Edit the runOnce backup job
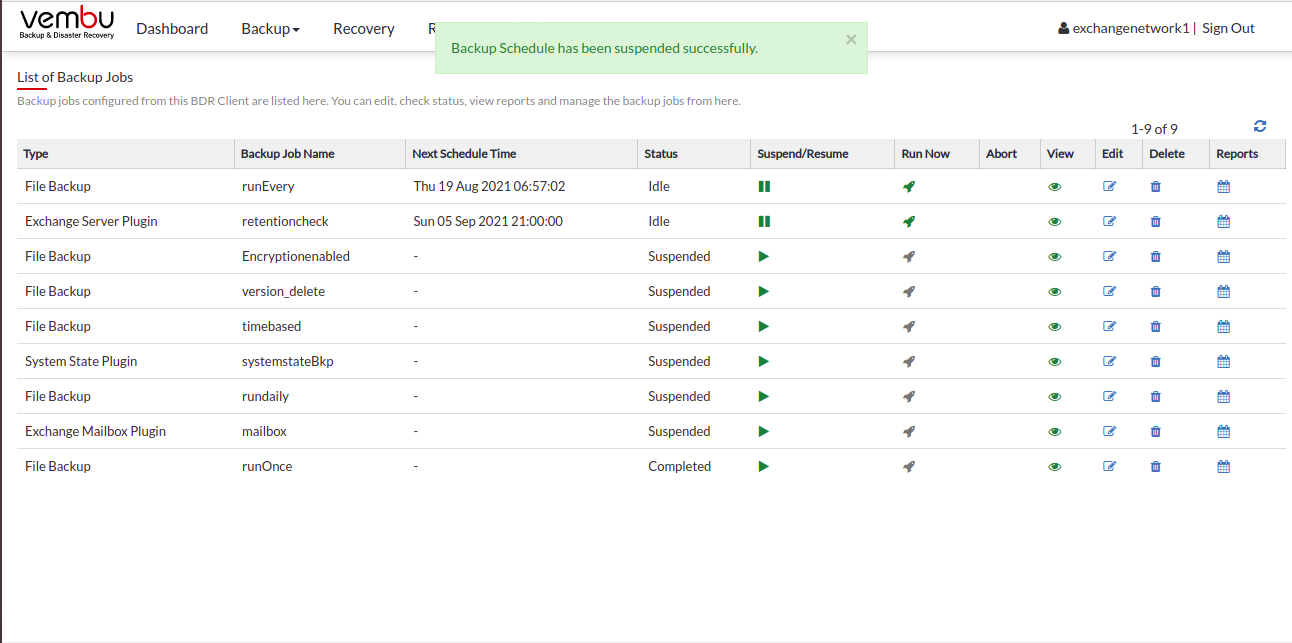 click(x=1109, y=466)
